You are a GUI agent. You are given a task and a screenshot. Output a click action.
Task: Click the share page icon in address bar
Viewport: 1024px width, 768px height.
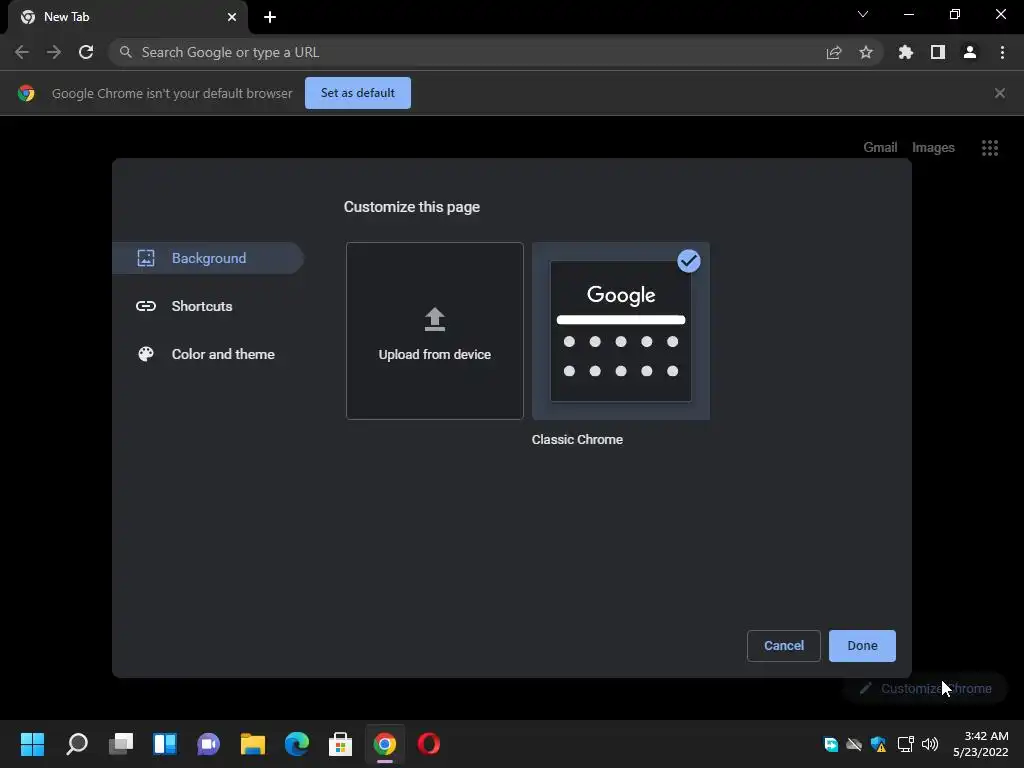834,52
